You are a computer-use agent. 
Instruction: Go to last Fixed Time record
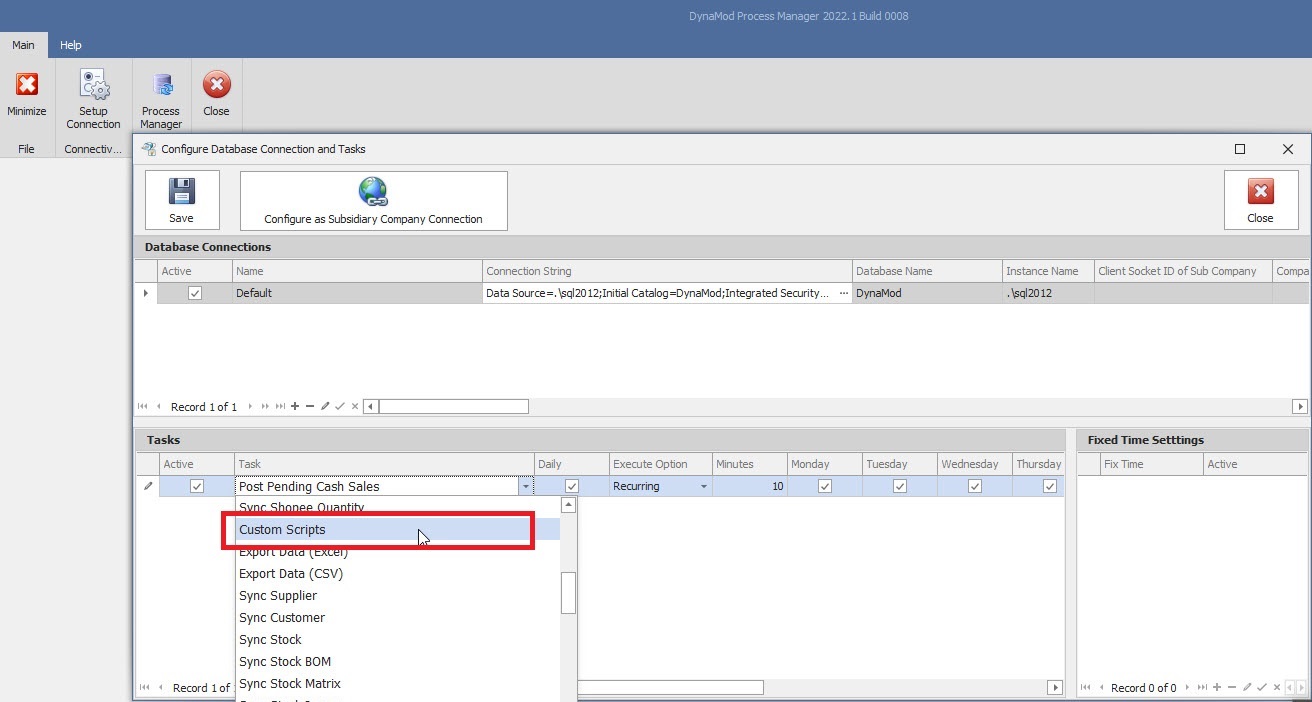[1202, 687]
